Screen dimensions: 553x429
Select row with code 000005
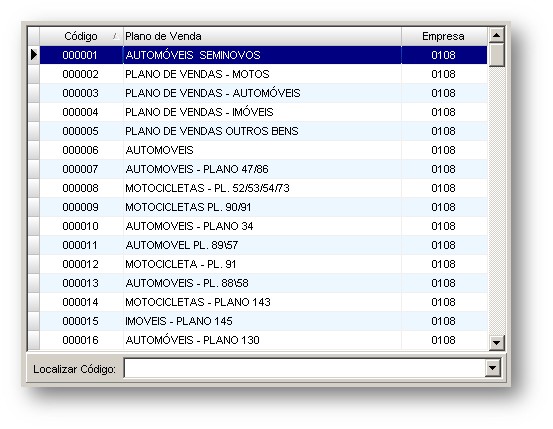(x=263, y=131)
